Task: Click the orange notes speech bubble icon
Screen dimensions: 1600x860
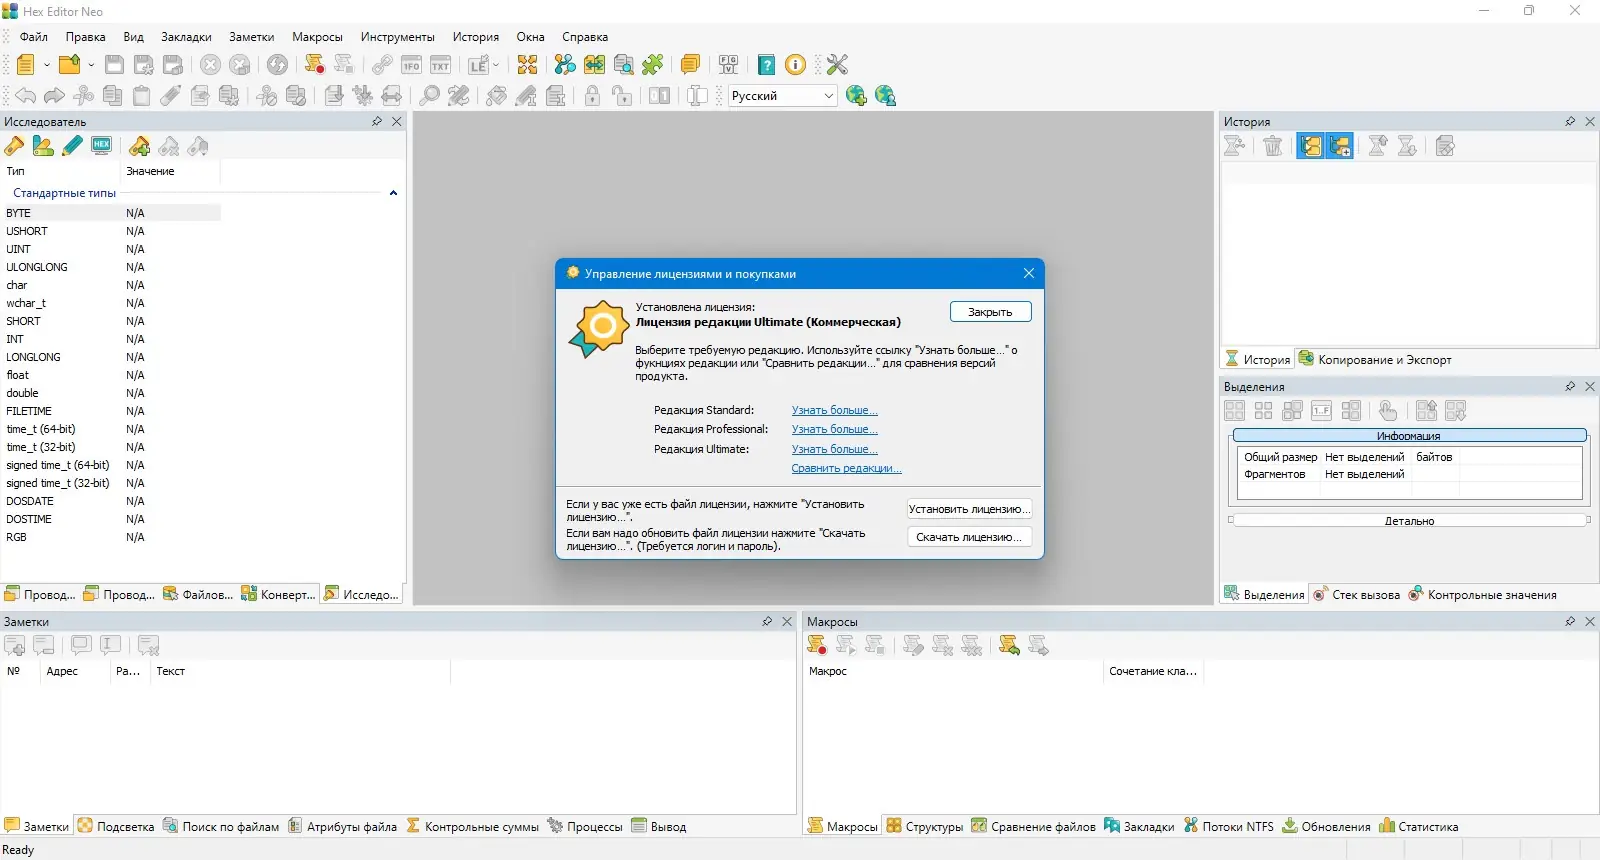Action: 690,65
